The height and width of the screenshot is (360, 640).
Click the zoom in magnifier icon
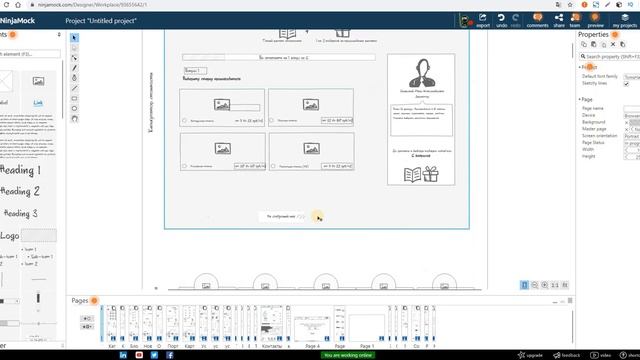544,285
